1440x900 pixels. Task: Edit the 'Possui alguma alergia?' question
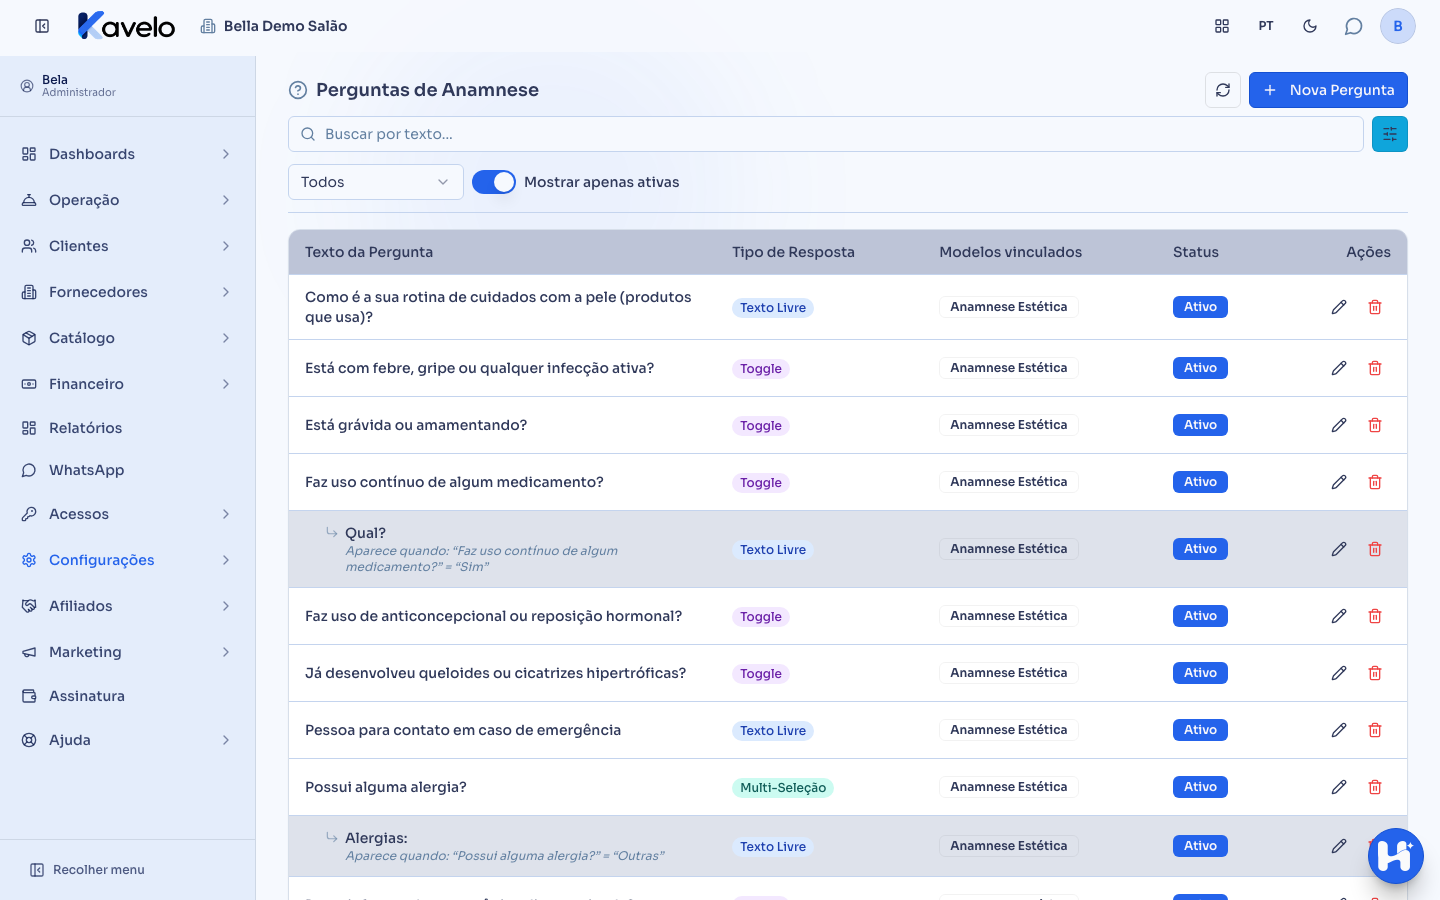click(1339, 787)
